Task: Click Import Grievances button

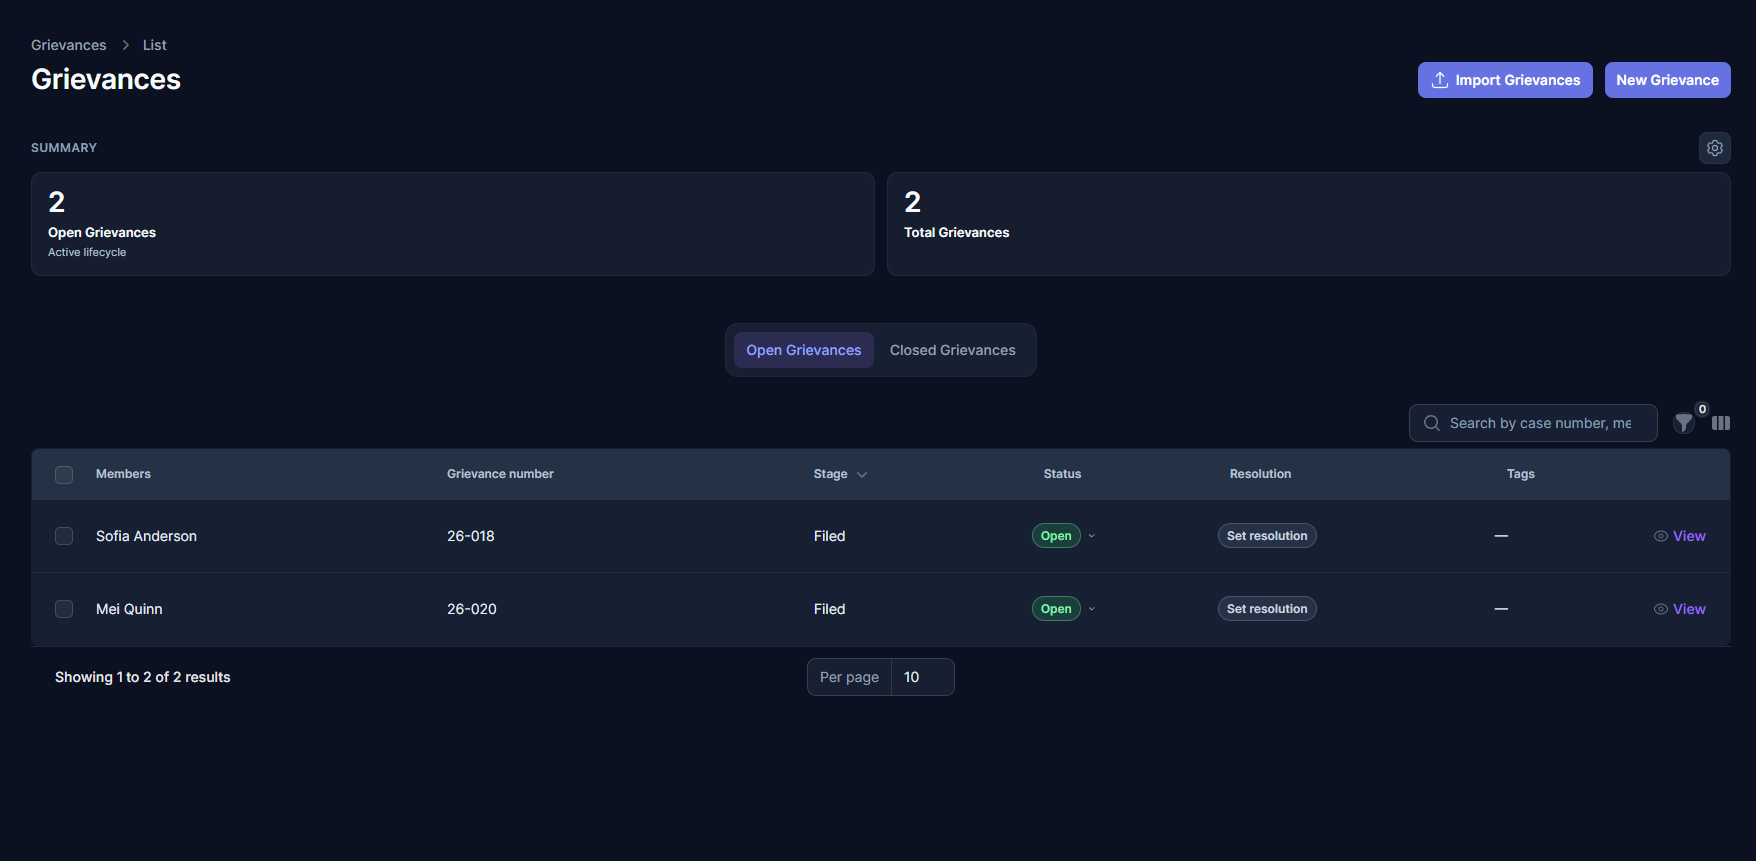Action: (x=1505, y=80)
